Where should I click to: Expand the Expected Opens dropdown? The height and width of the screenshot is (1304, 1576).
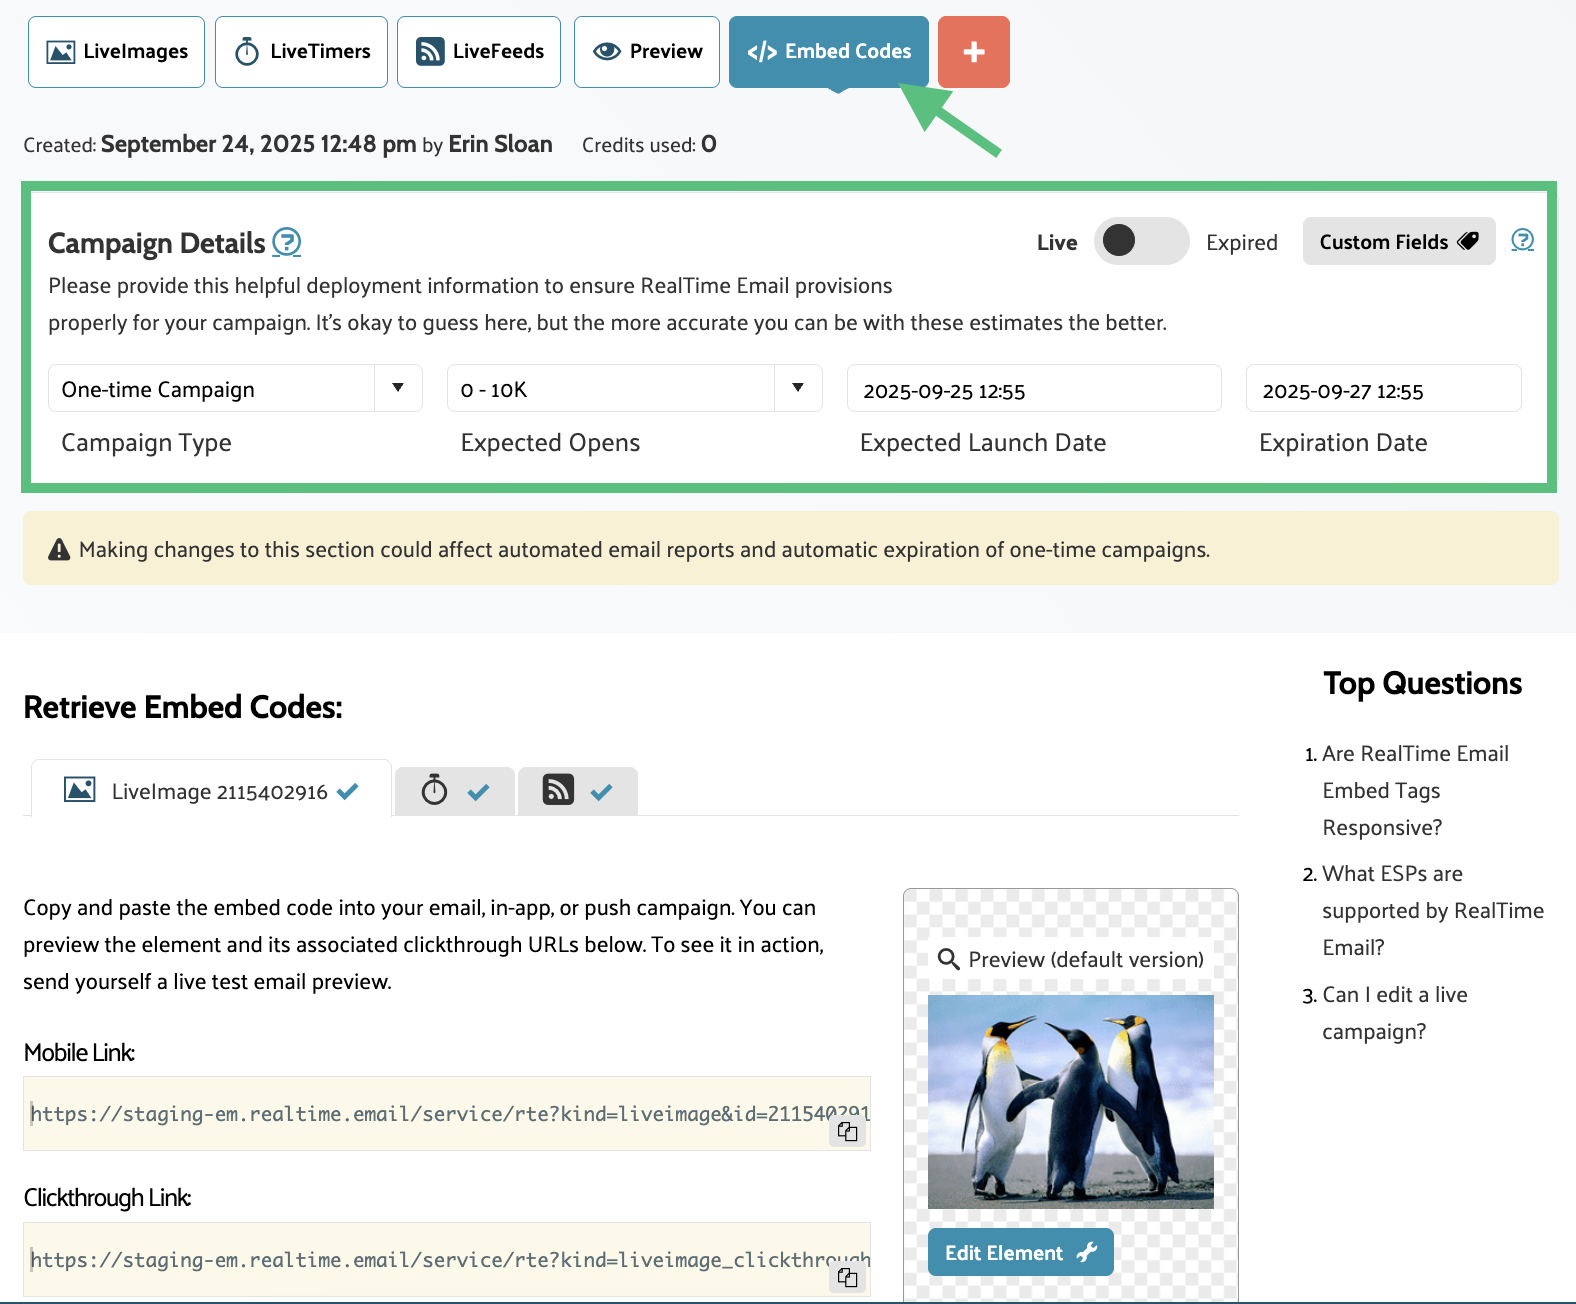pyautogui.click(x=634, y=389)
